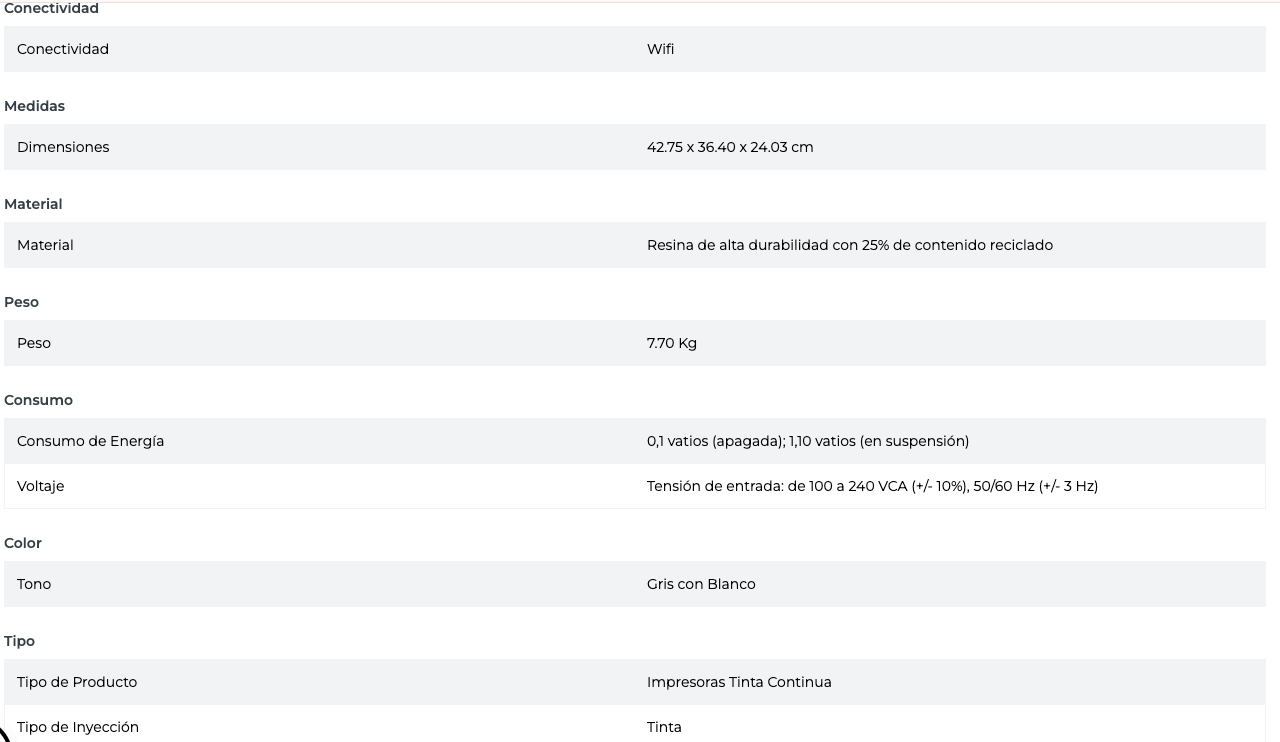The image size is (1280, 742).
Task: Click the Color section heading
Action: tap(23, 543)
